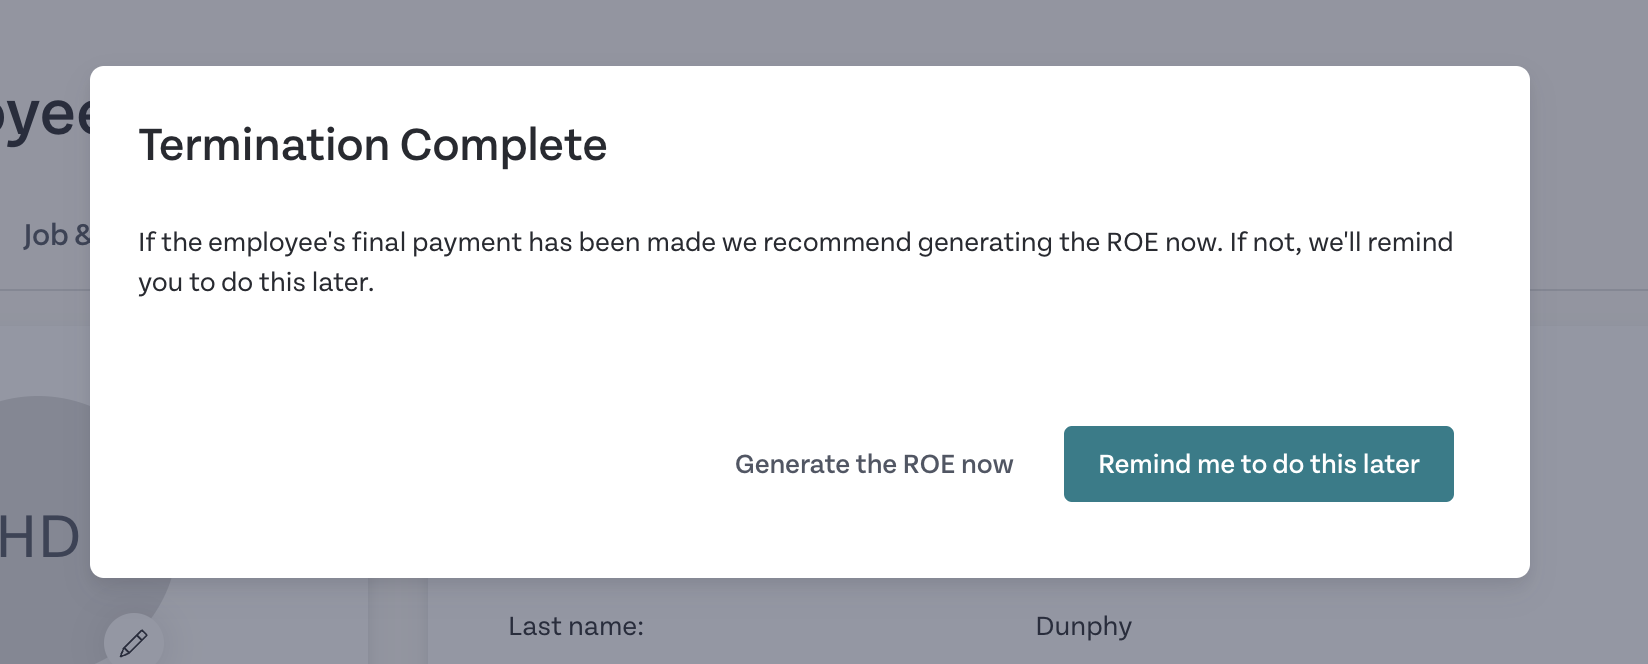The width and height of the screenshot is (1648, 664).
Task: Click the word "Complete" in the title
Action: (x=504, y=145)
